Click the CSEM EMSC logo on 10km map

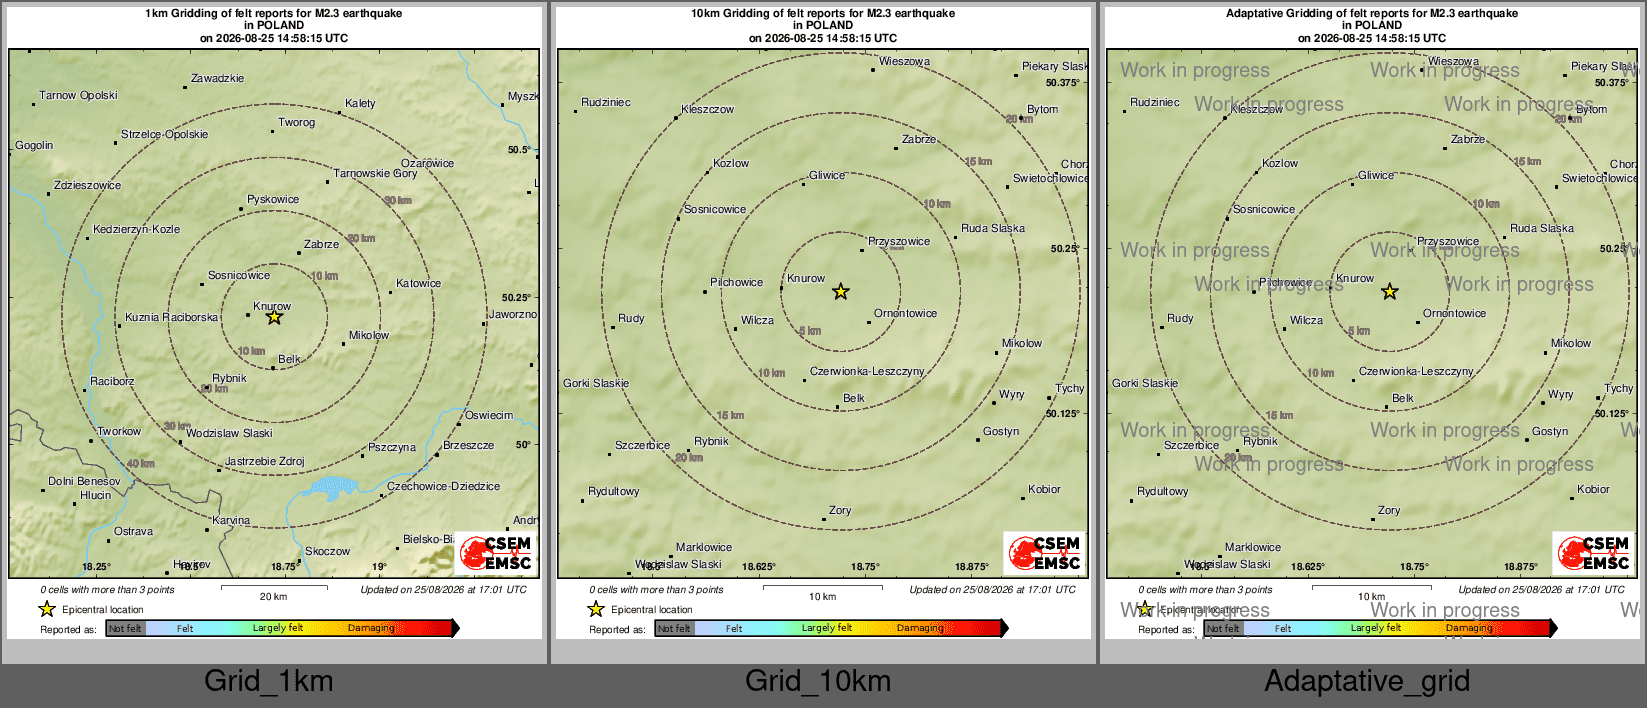click(1045, 553)
